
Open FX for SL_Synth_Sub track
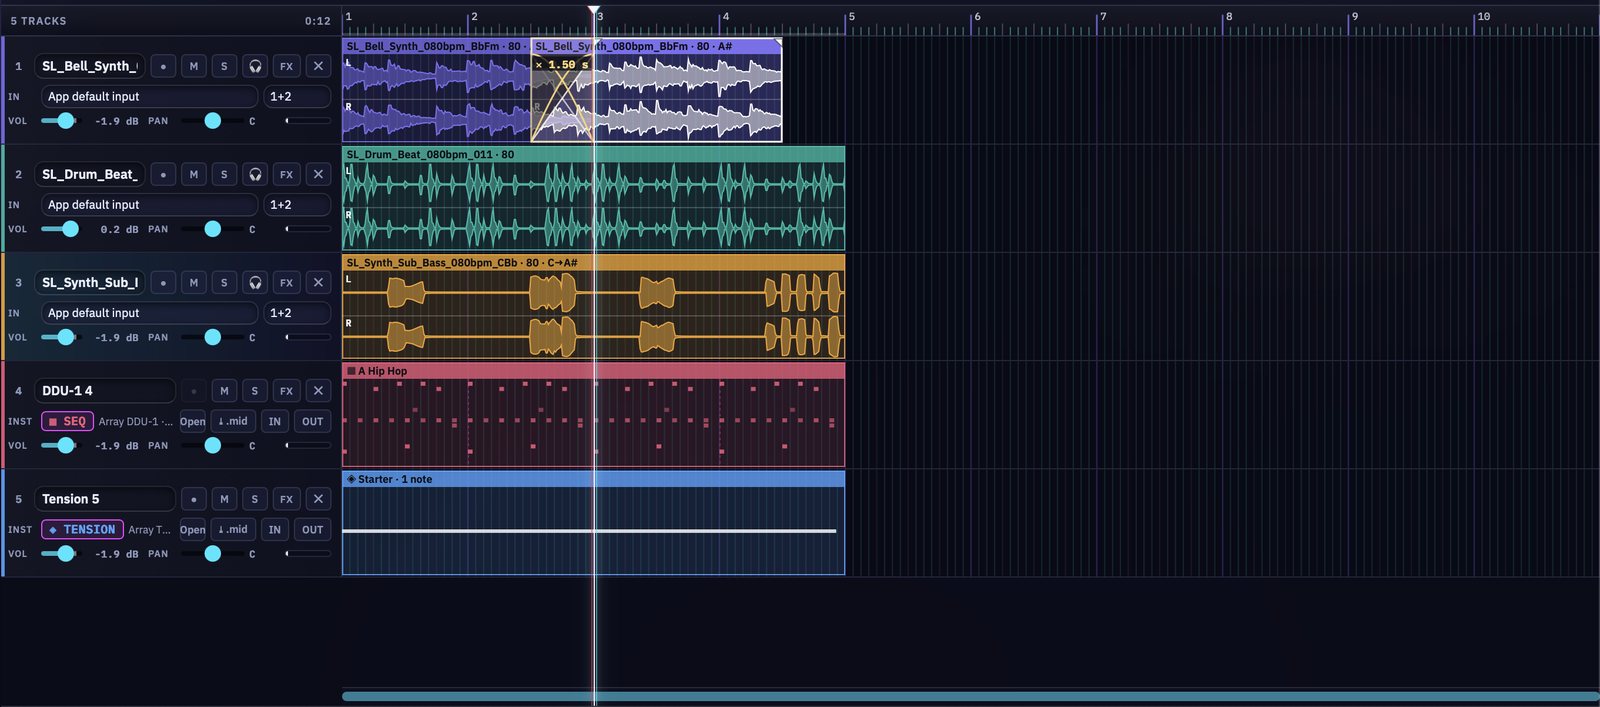coord(287,282)
